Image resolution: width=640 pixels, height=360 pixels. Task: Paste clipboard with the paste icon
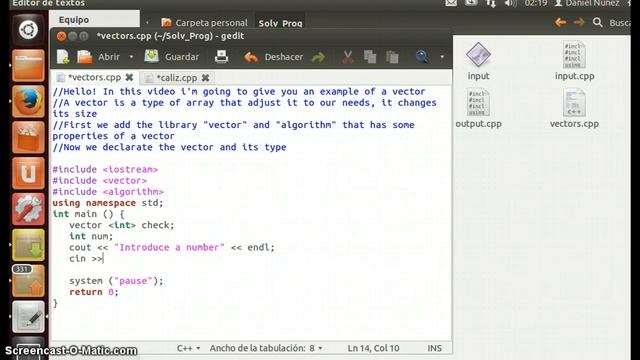(x=392, y=57)
